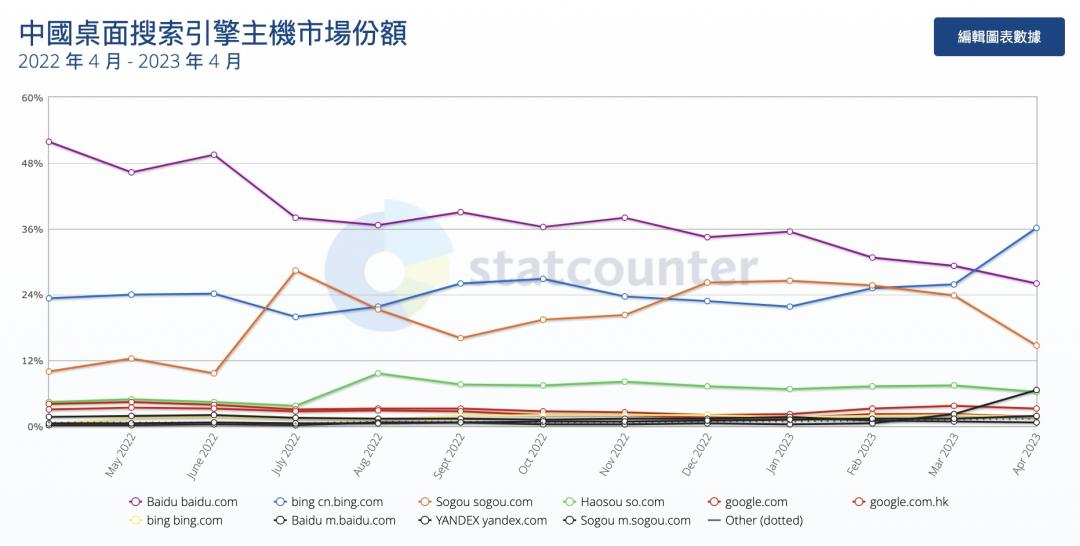1080x546 pixels.
Task: Click the Baidu line's Apr 2023 data point
Action: 1036,283
